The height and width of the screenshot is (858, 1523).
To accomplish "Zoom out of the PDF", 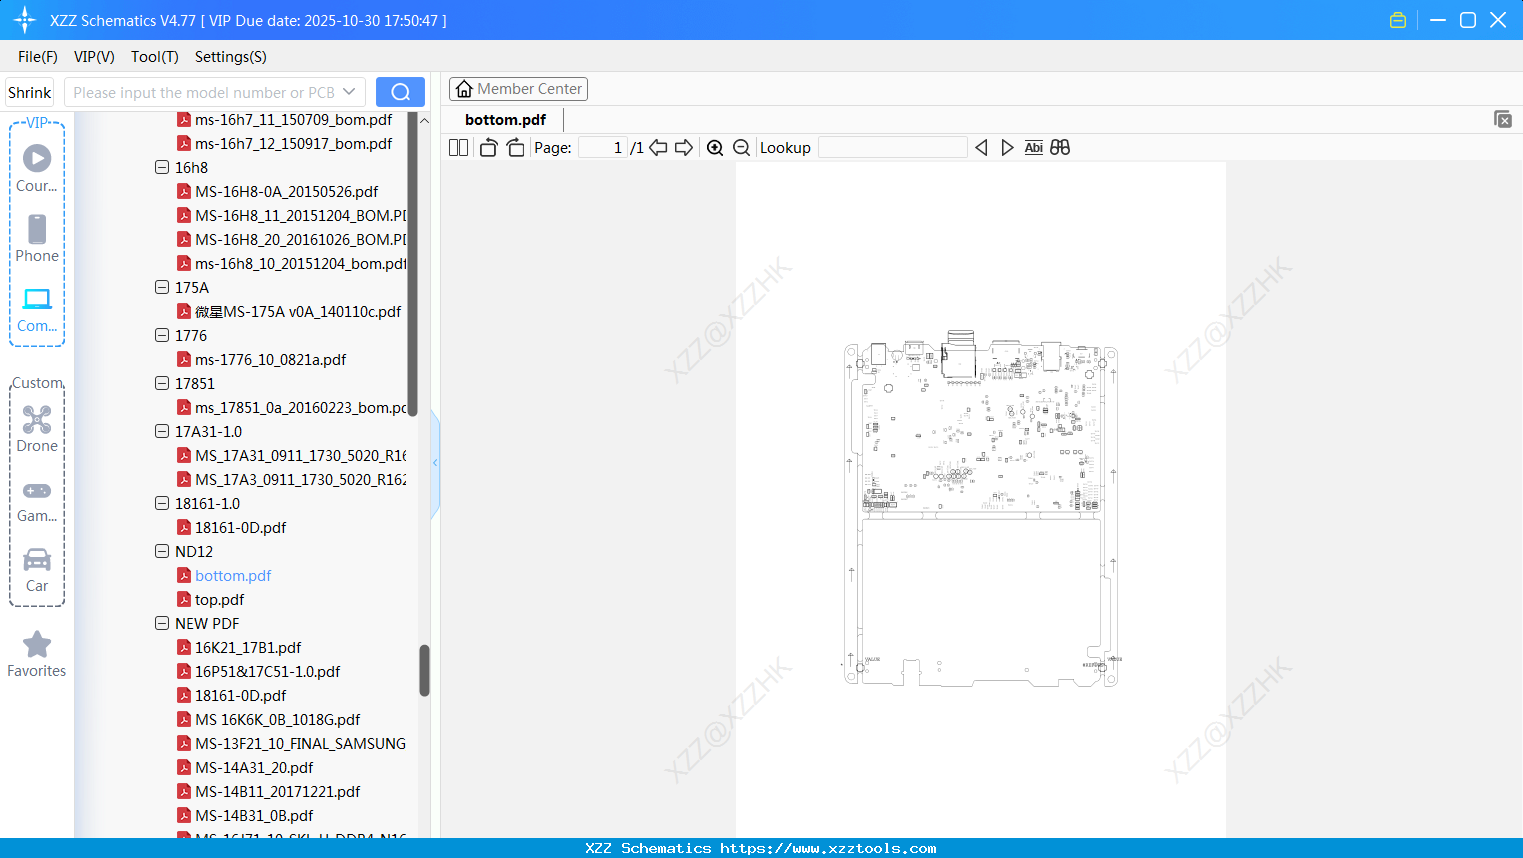I will click(742, 148).
